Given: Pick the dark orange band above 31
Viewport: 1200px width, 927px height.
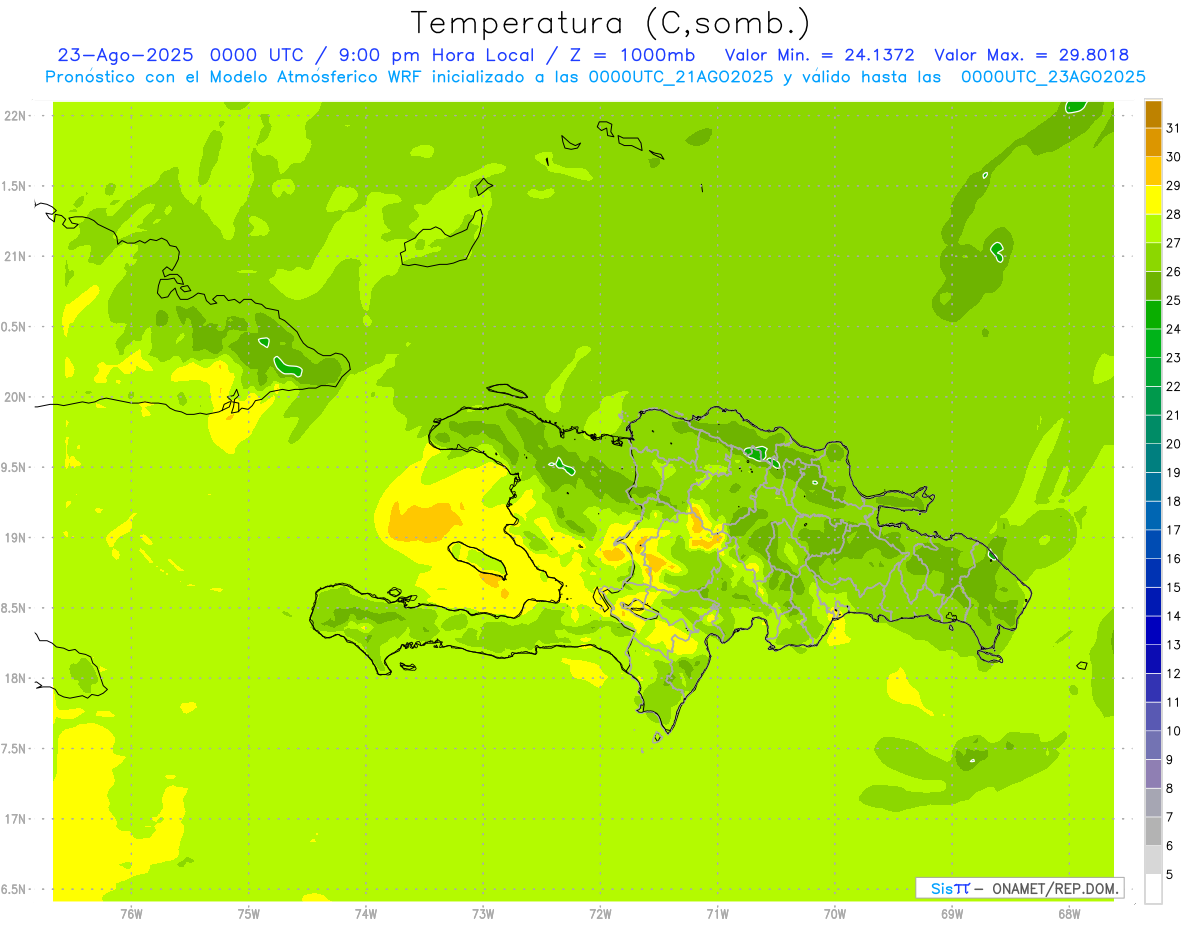Looking at the screenshot, I should coord(1153,115).
